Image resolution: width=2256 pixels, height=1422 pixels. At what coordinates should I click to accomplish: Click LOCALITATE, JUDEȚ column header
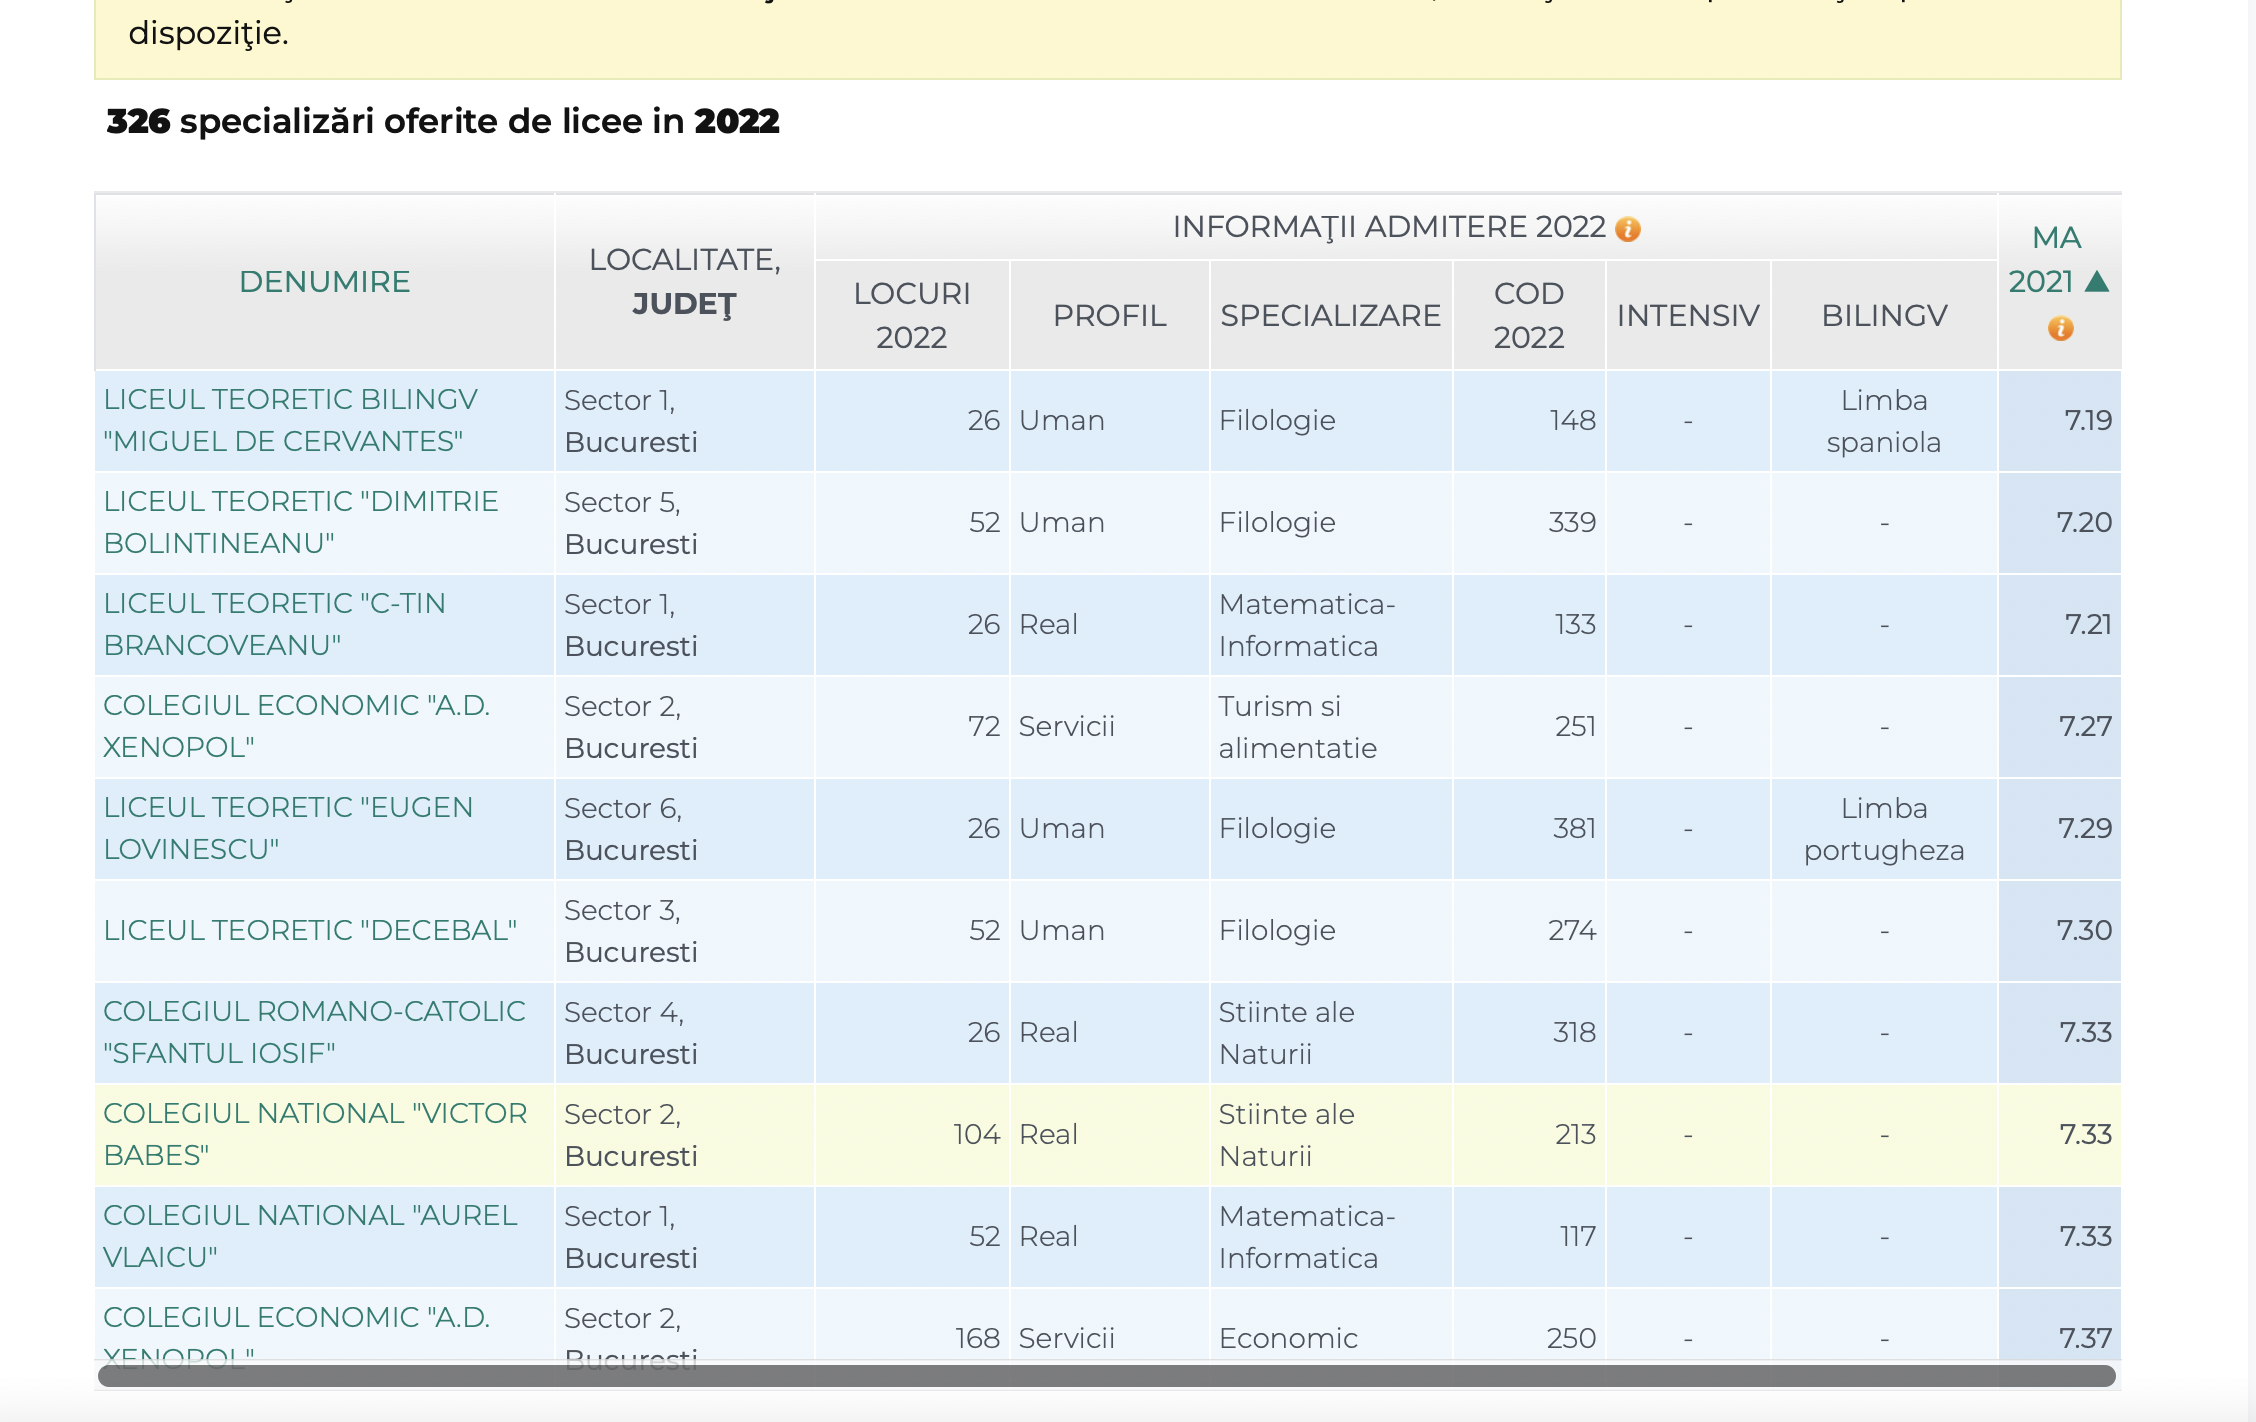684,282
